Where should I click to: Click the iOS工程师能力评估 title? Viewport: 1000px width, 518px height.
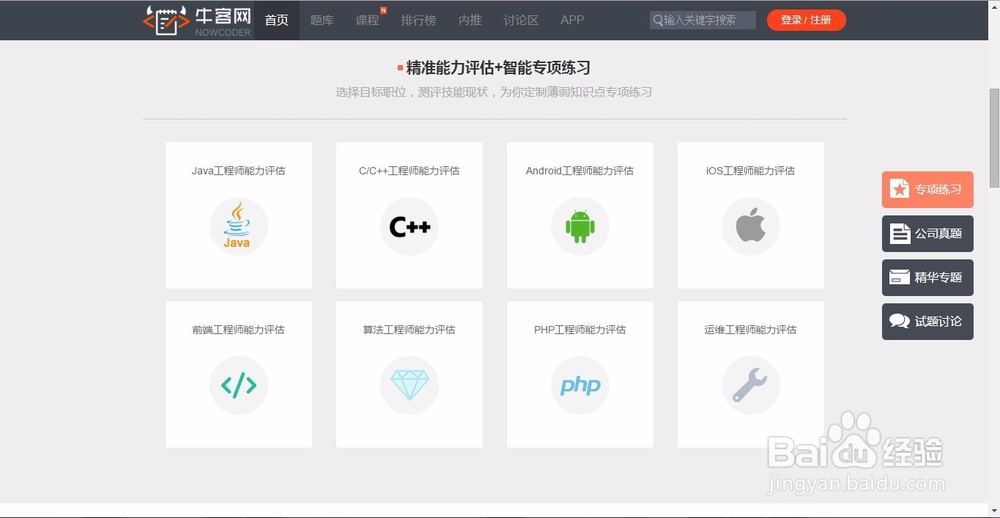pos(751,171)
